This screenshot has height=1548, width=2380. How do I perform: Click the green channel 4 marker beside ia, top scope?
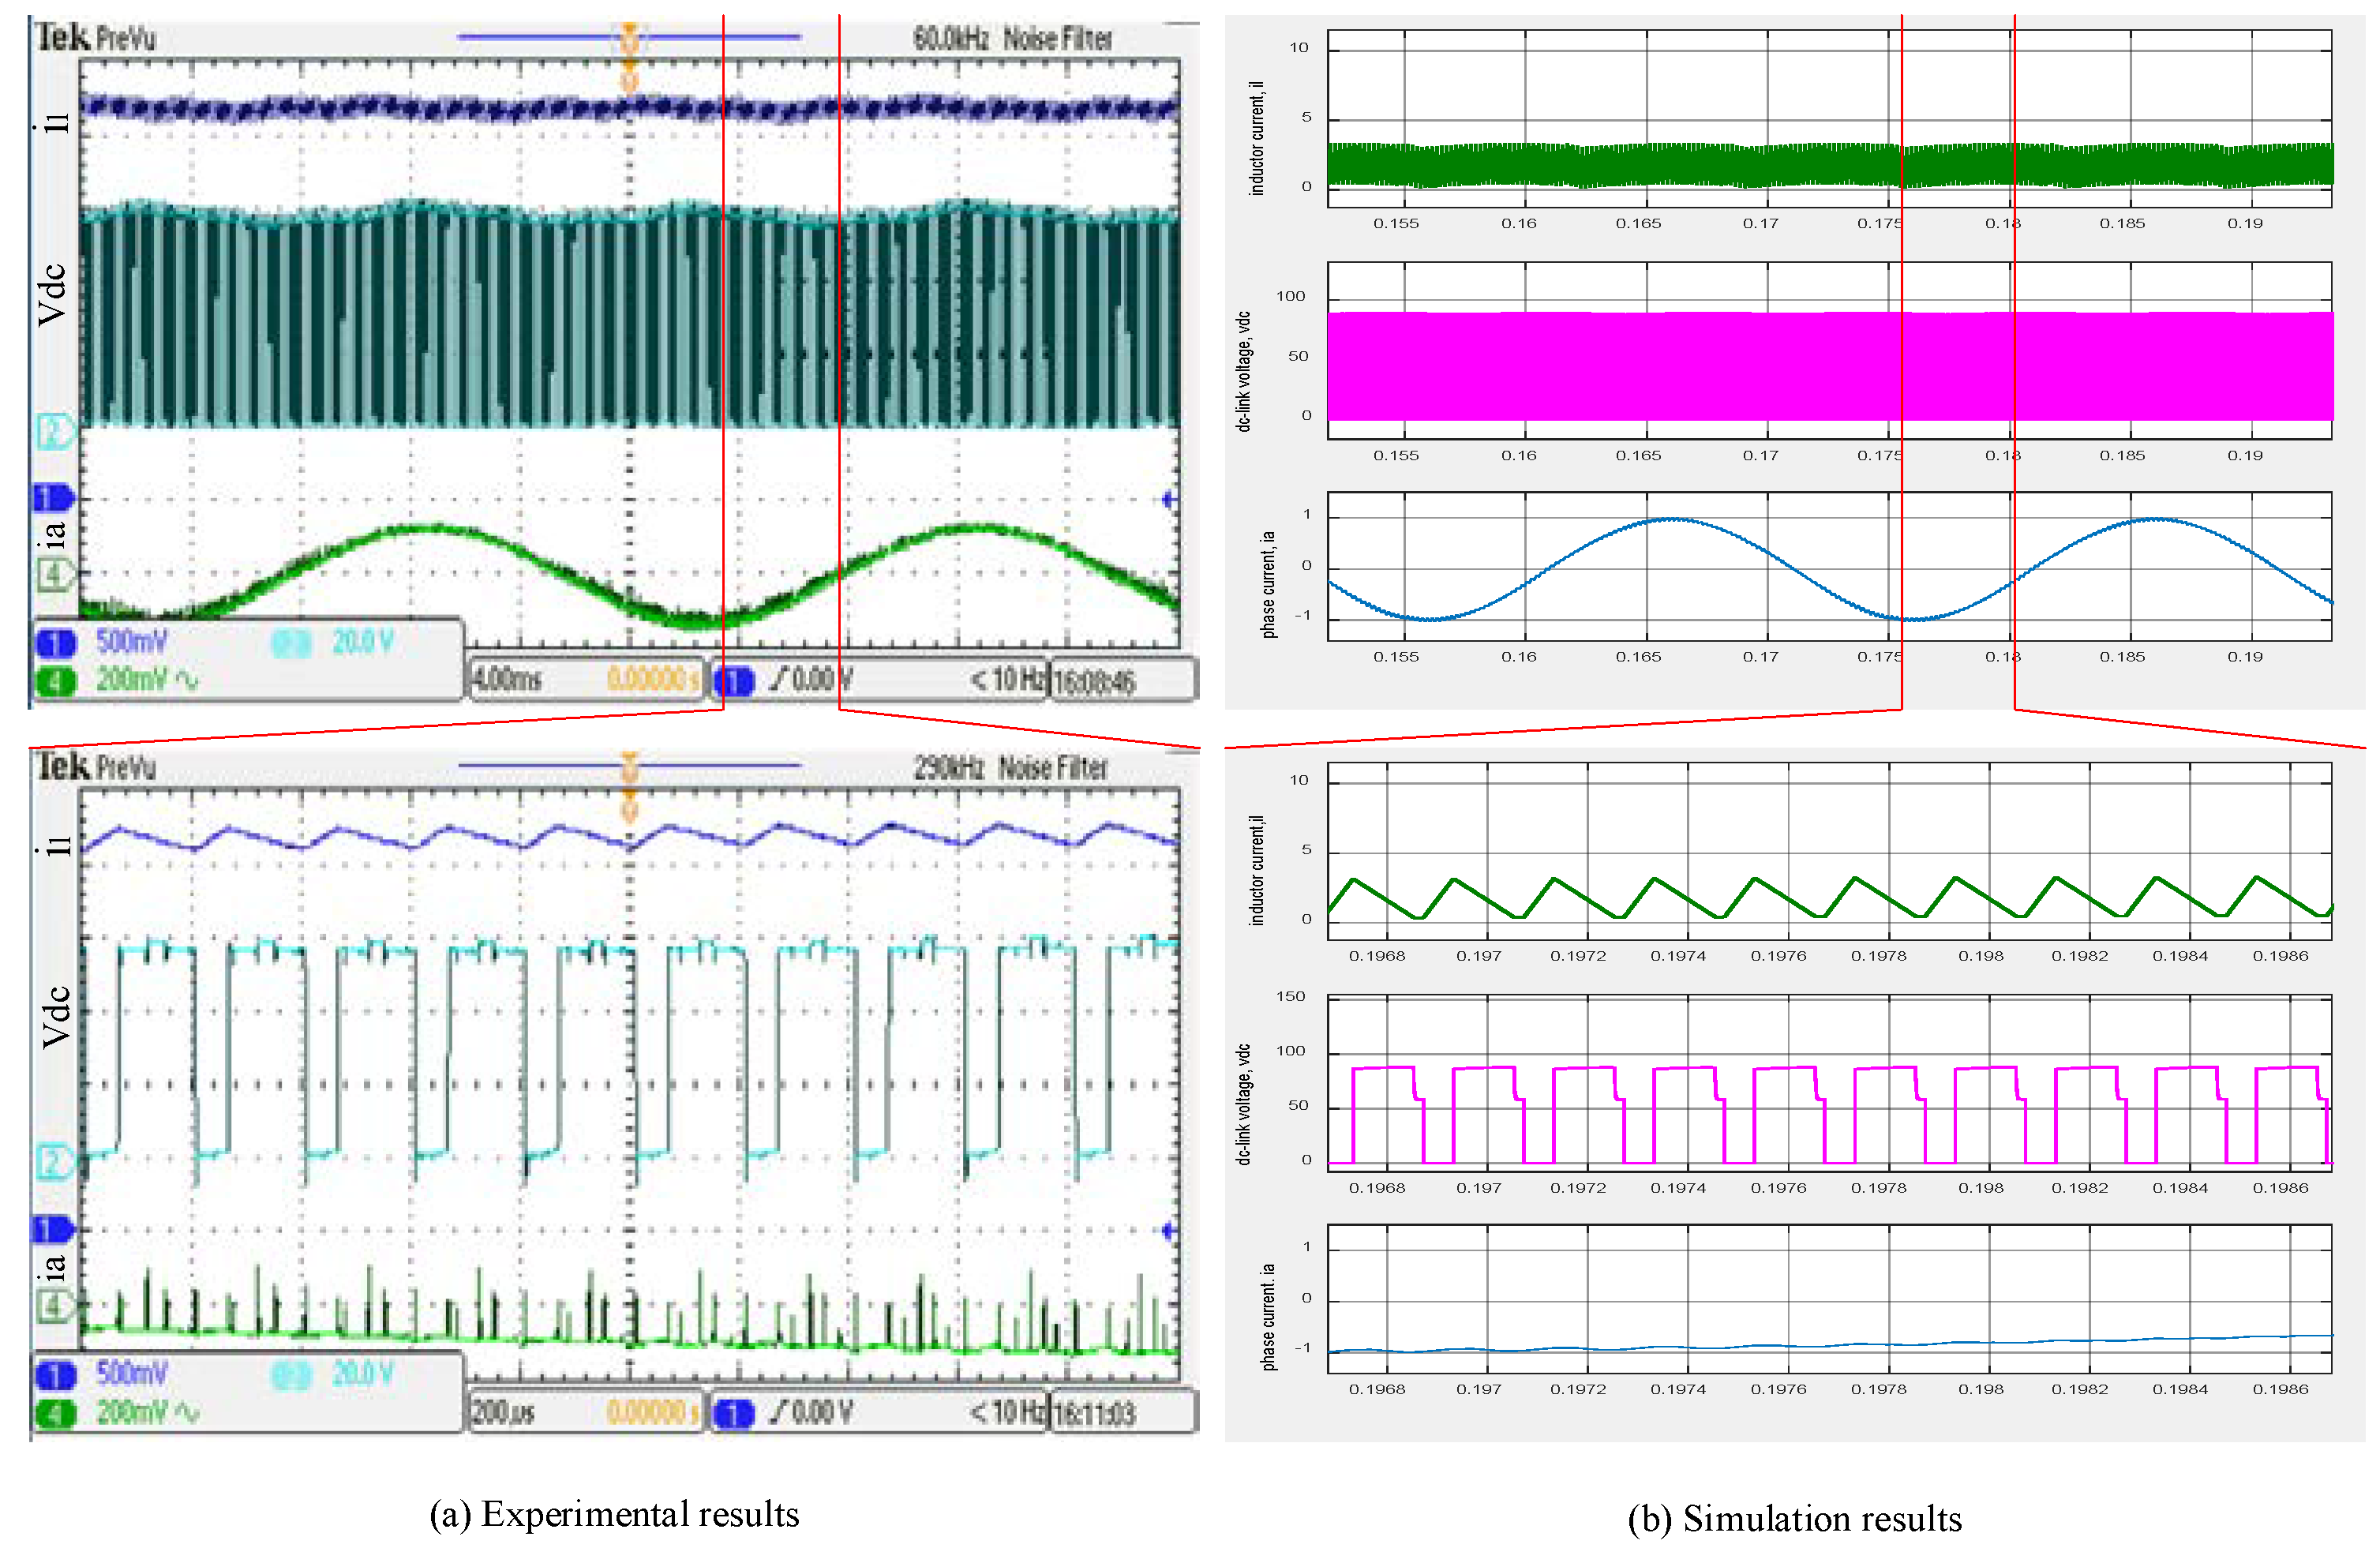tap(55, 574)
